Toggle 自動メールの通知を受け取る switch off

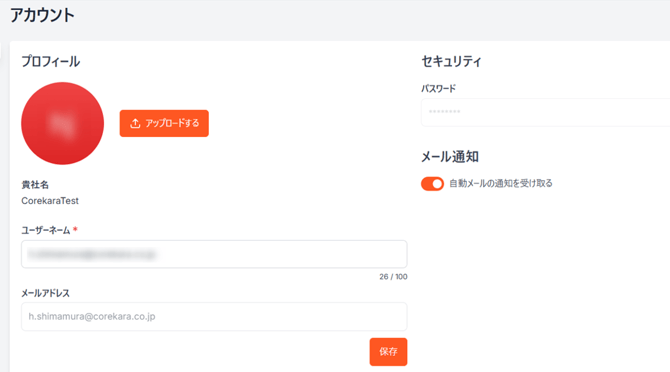tap(432, 184)
